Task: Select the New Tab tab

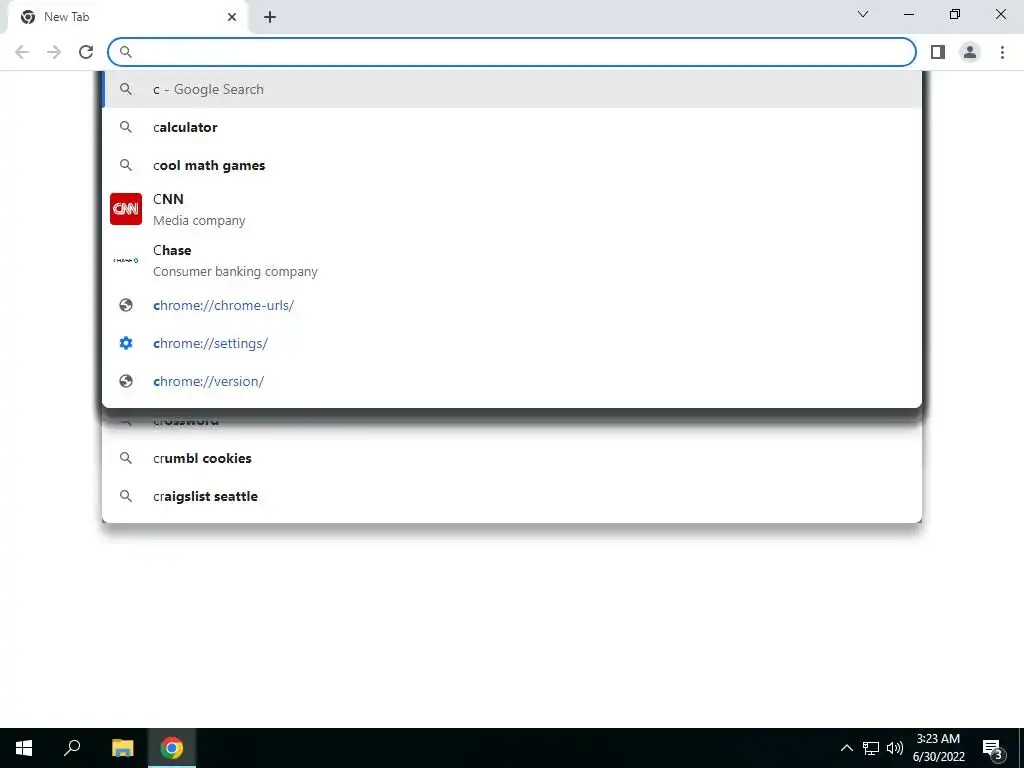Action: coord(128,18)
